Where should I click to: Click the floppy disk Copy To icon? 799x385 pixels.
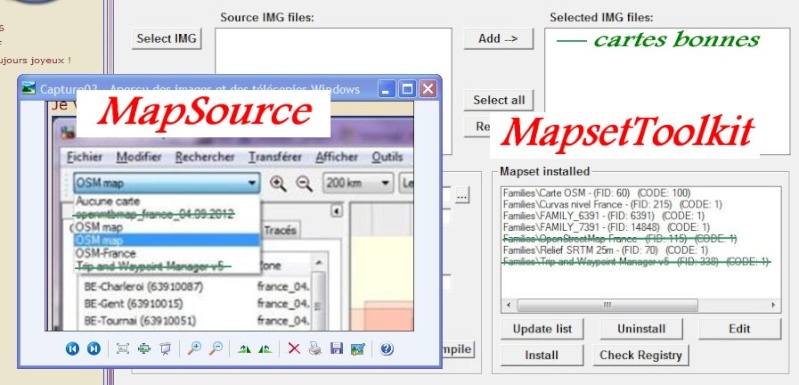[x=336, y=348]
